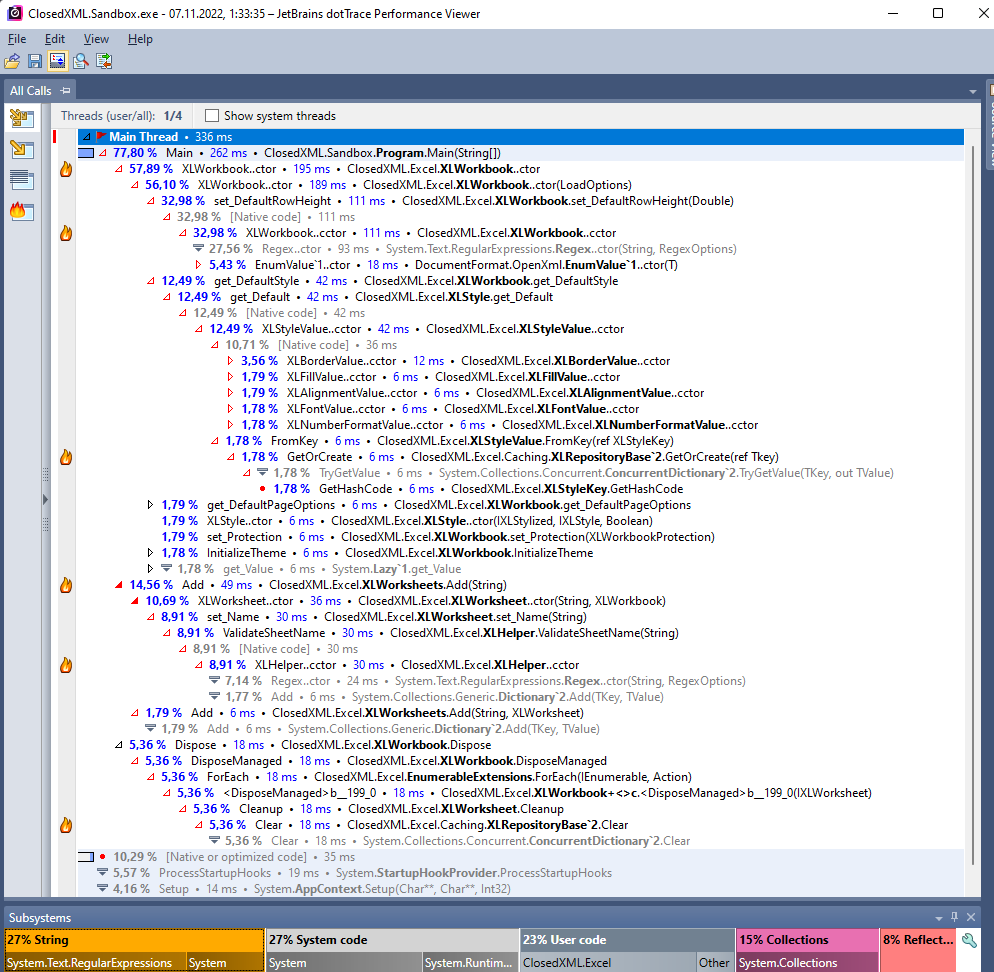Save the current snapshot
Screen dimensions: 994x972
pyautogui.click(x=34, y=60)
